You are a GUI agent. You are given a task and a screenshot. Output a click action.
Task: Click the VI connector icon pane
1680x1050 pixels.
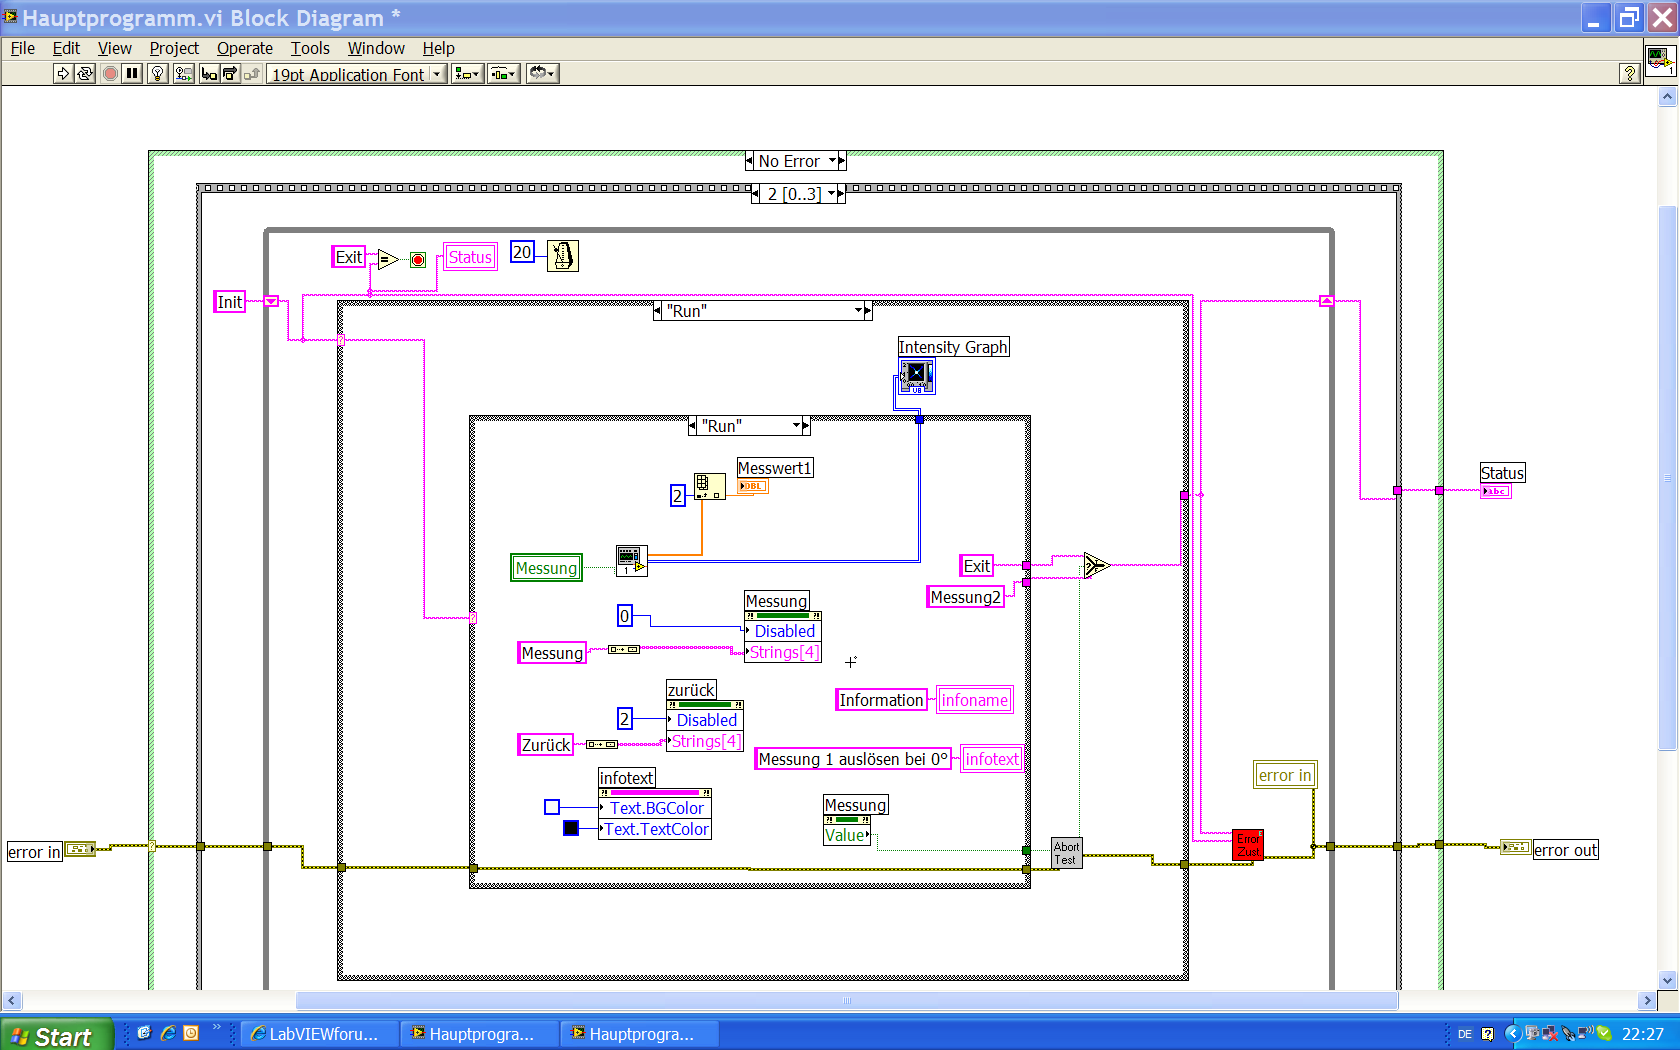[x=1660, y=60]
